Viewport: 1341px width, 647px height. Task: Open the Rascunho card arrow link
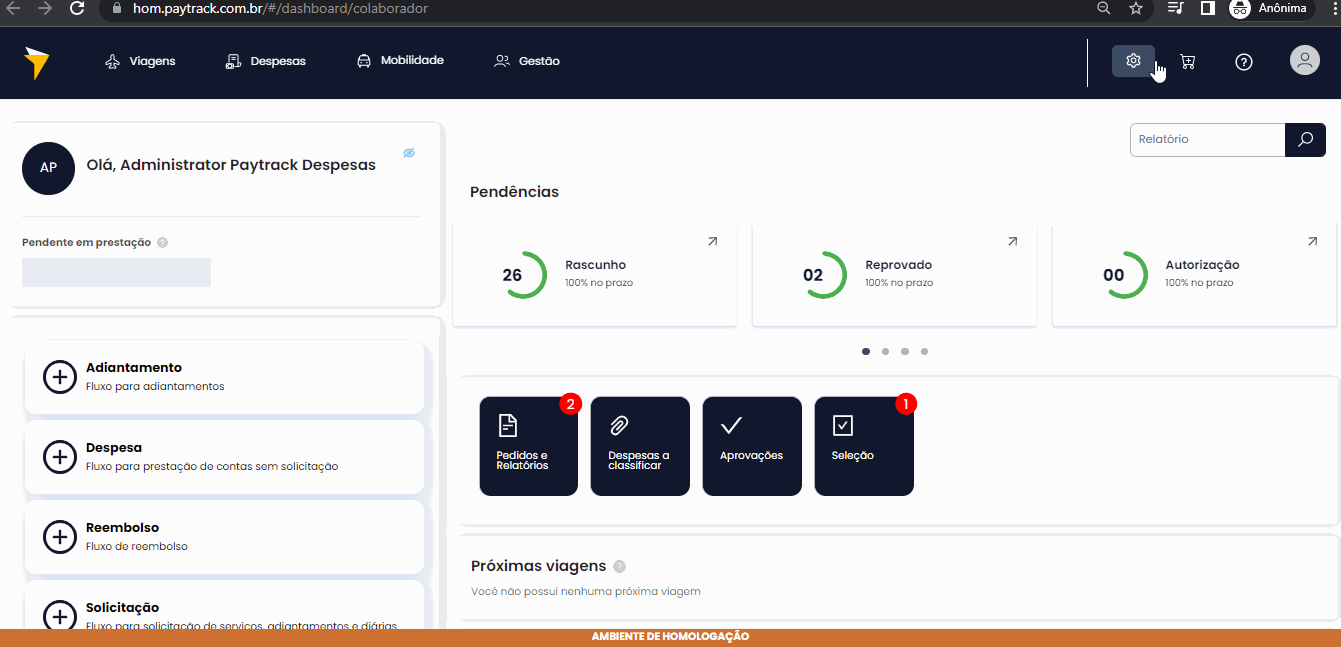point(712,241)
